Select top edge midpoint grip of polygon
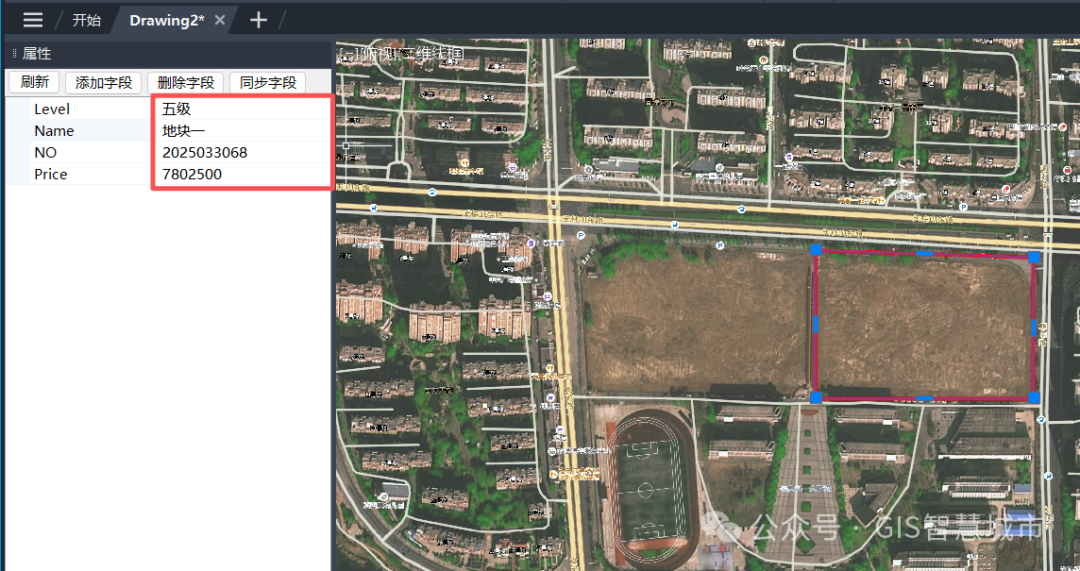 click(x=925, y=253)
